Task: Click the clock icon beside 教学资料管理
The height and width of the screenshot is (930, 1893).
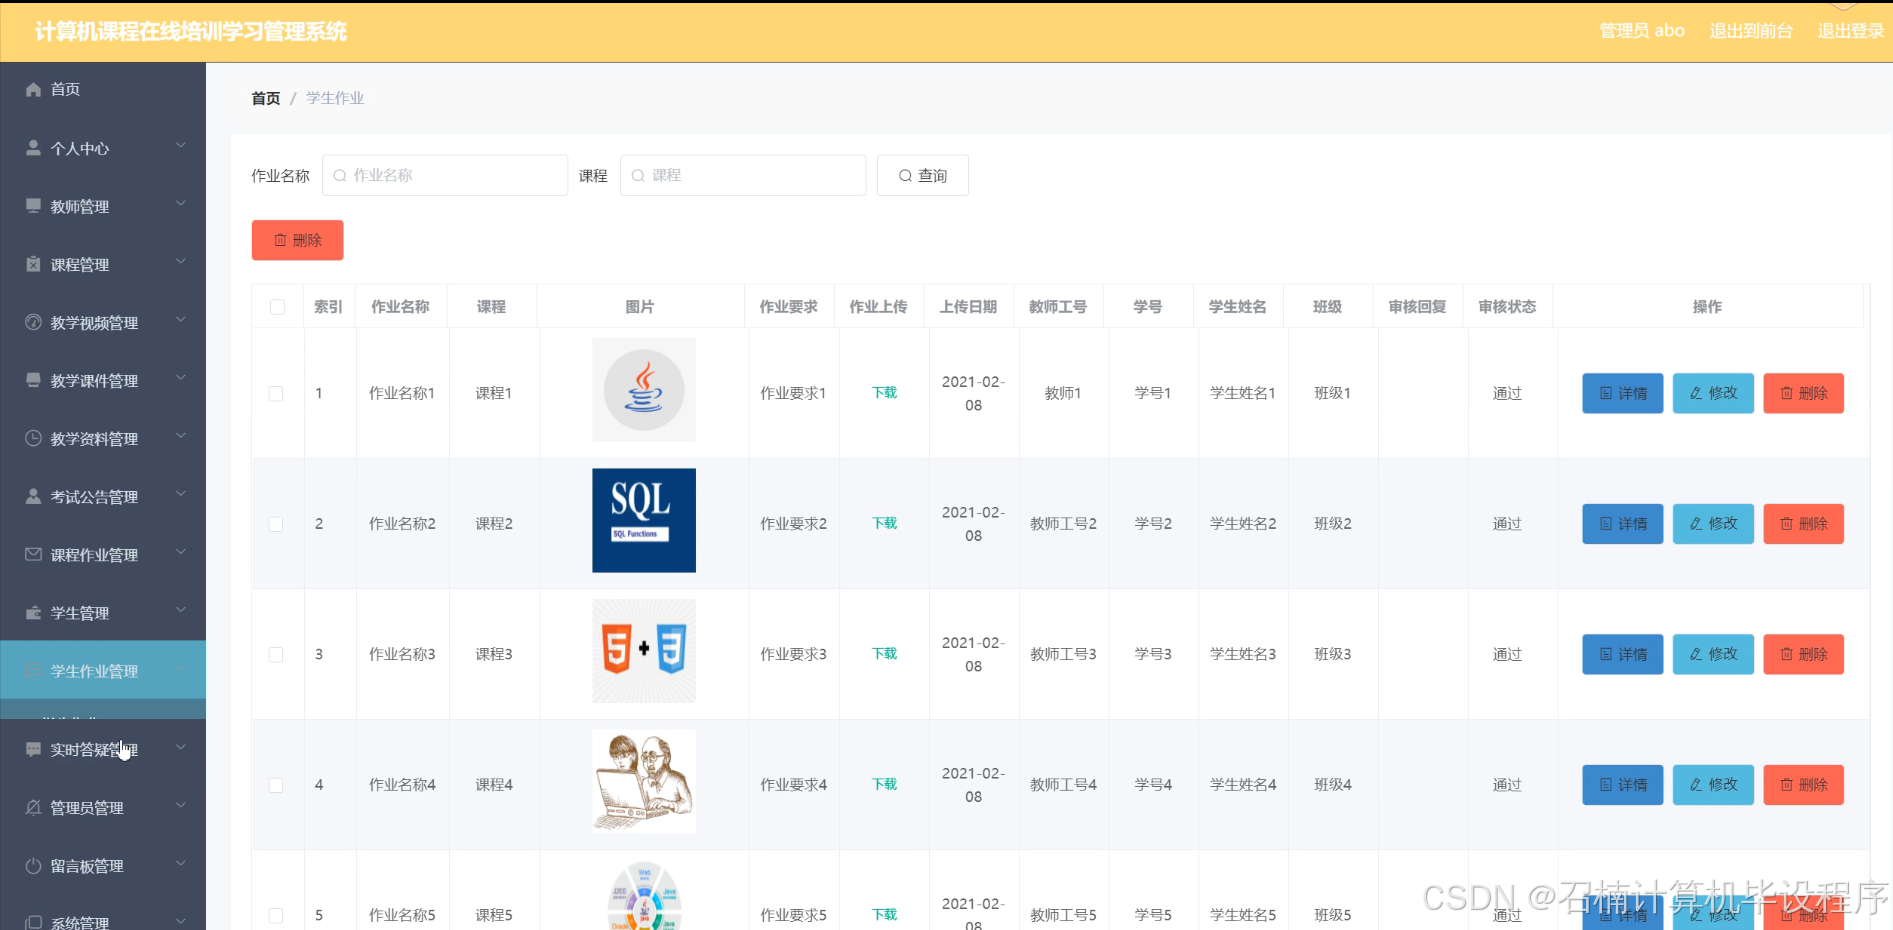Action: [33, 438]
